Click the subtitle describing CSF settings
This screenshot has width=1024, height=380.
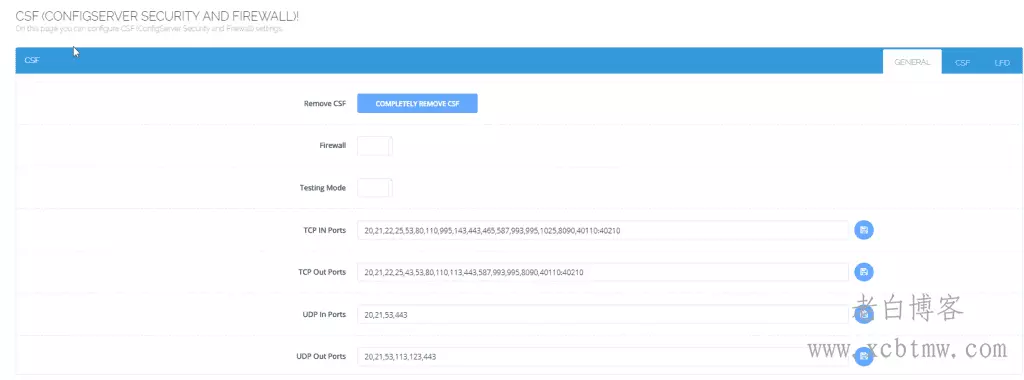tap(149, 29)
